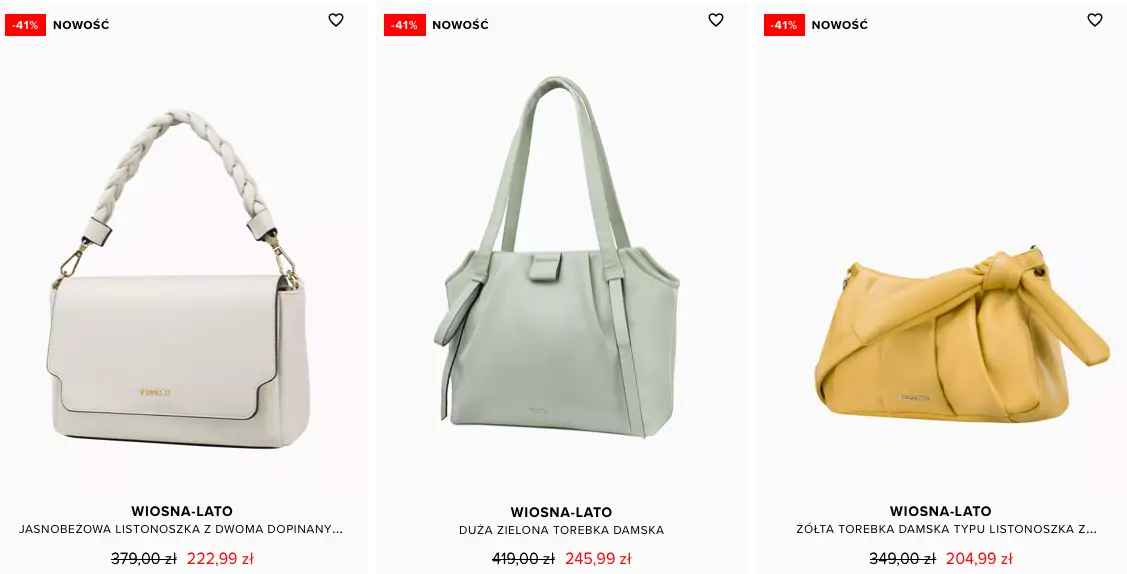
Task: Open JASNOBEŻOWA LISTONOSZKA Z DWOMA DOPINANY... title
Action: point(181,529)
